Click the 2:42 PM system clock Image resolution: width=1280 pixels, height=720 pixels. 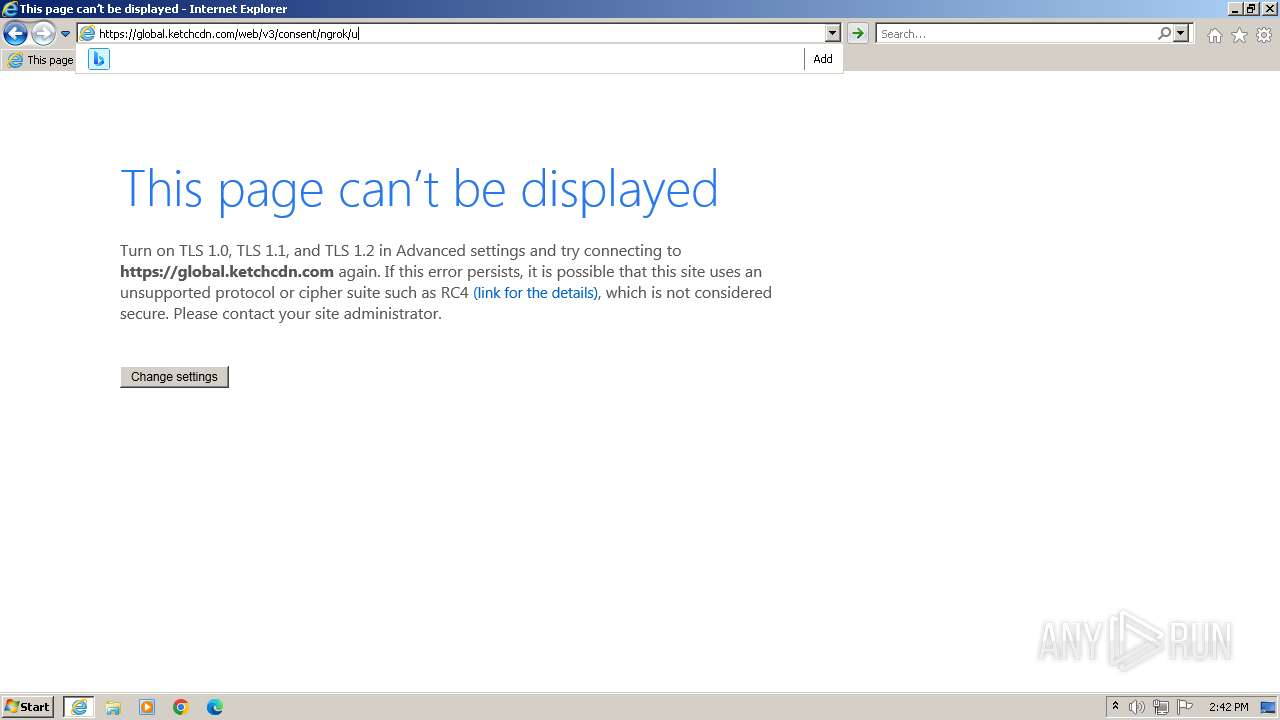[1228, 707]
